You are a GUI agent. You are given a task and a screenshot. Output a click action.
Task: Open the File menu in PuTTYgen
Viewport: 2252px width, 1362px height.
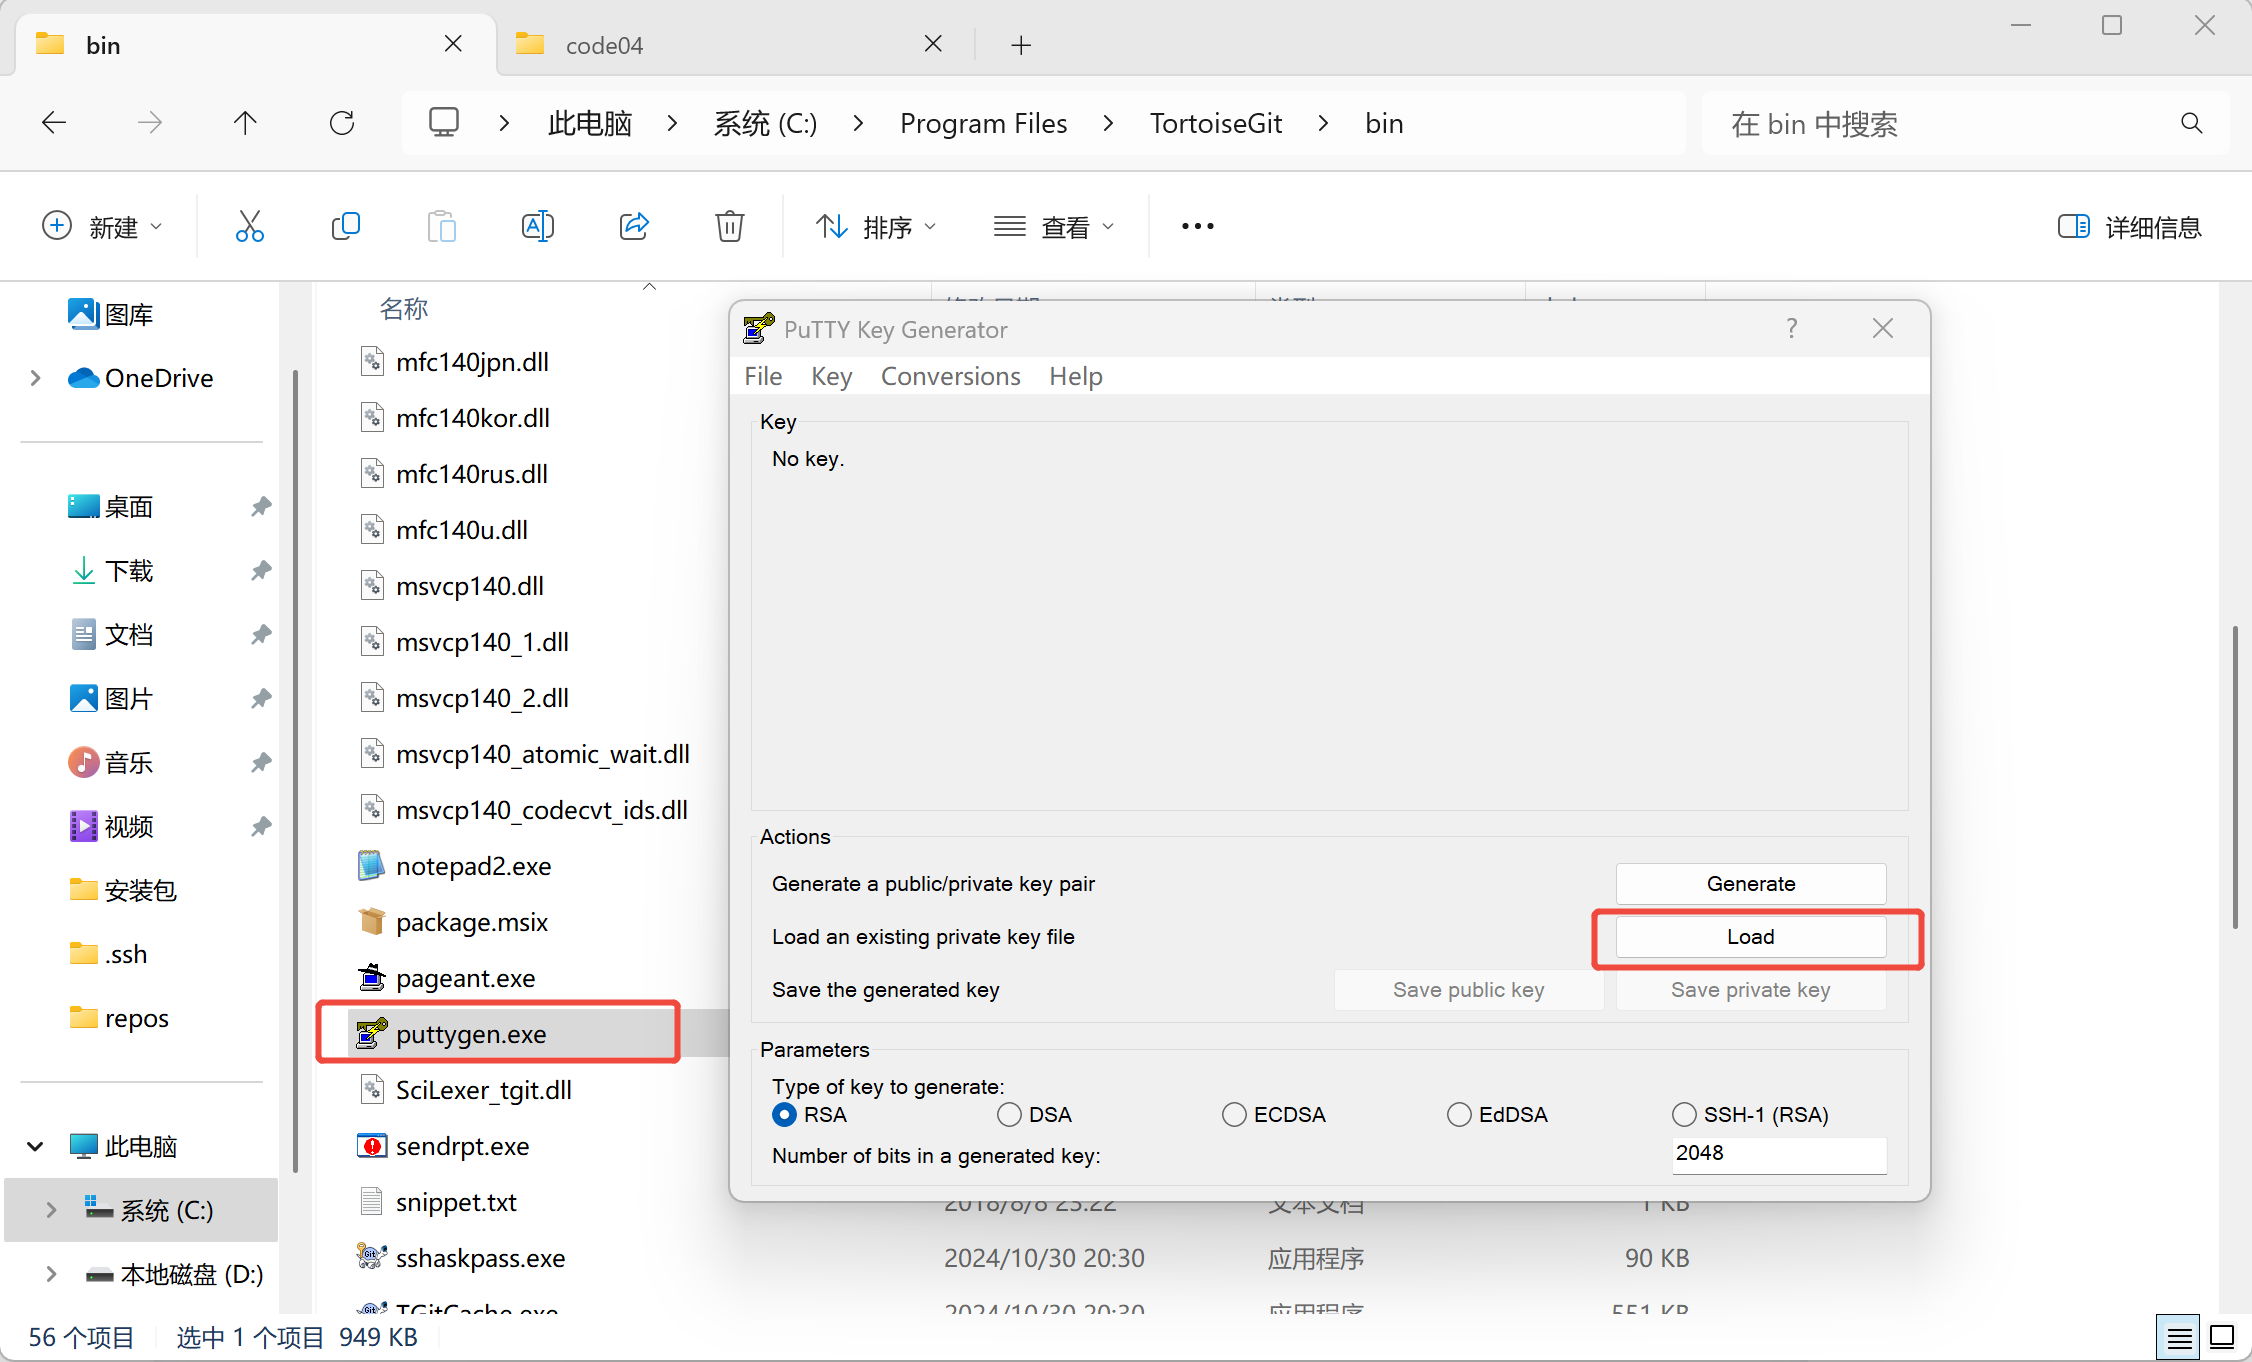[x=763, y=376]
